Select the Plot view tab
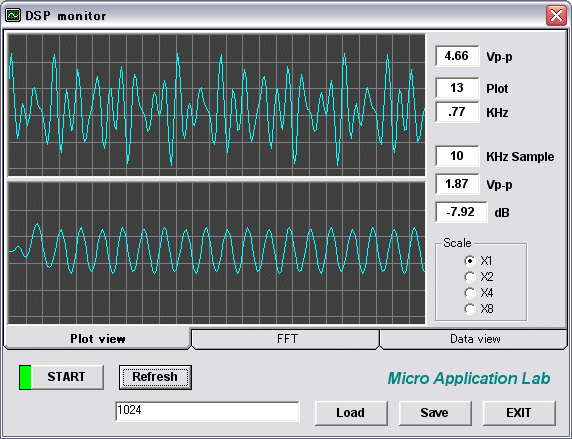572x439 pixels. 97,338
